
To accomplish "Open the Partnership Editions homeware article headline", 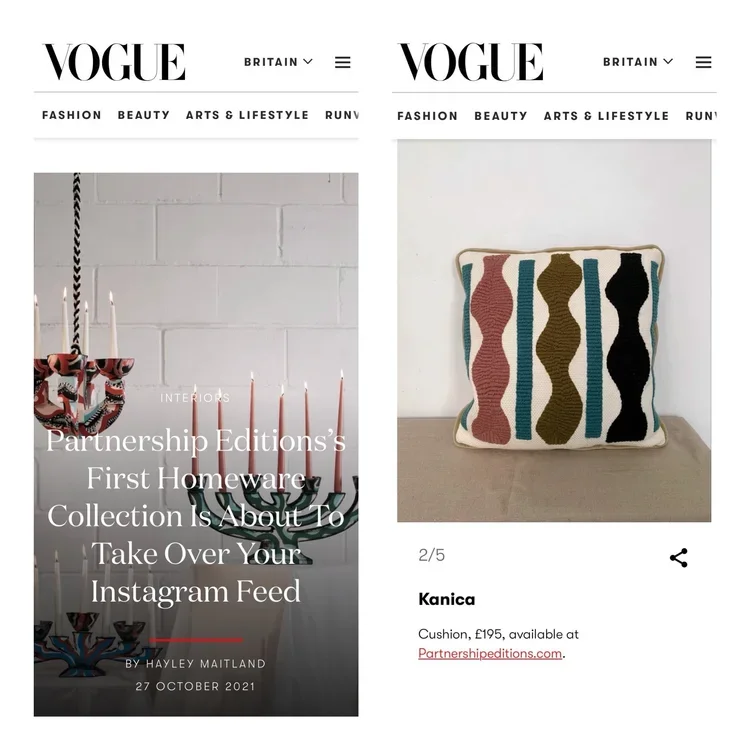I will click(196, 516).
